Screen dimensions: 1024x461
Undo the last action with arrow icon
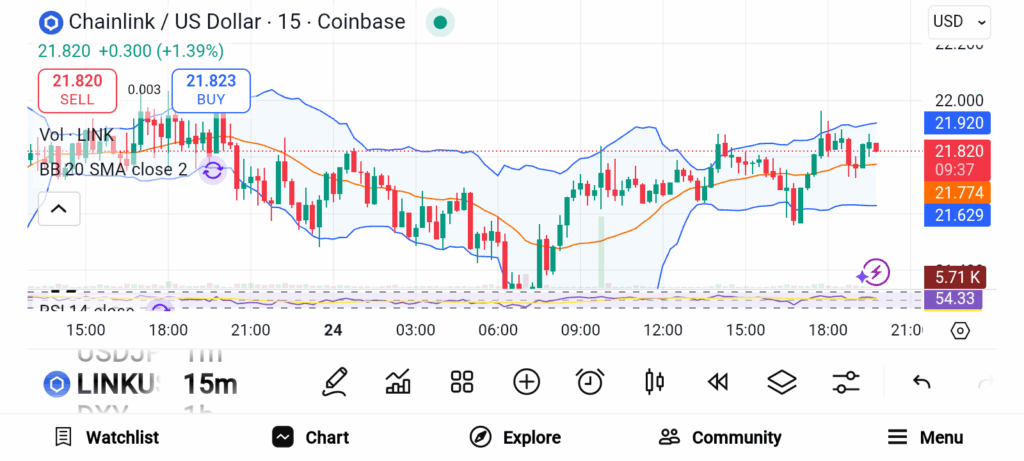922,381
